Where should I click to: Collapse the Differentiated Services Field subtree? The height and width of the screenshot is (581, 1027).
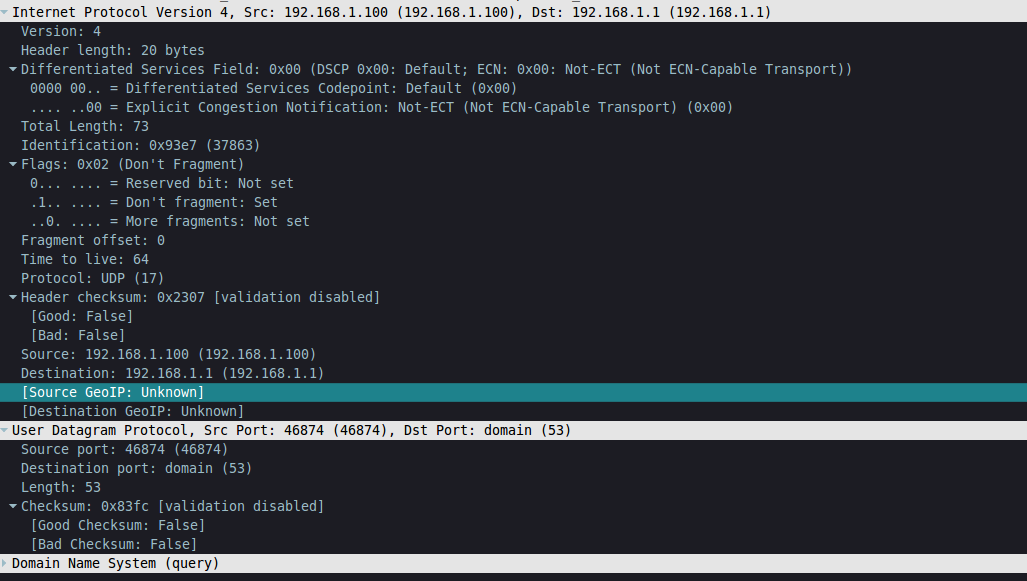[12, 69]
